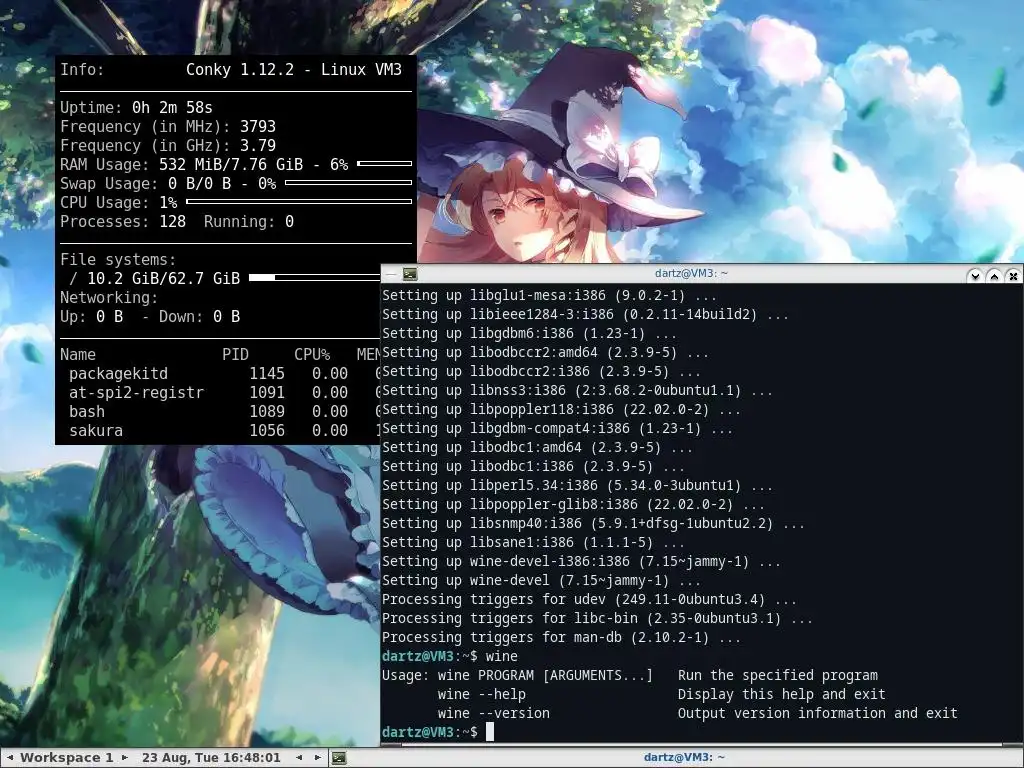Click the line Setting up libsnmp40:i386
Screen dimensions: 1024x768
point(593,522)
